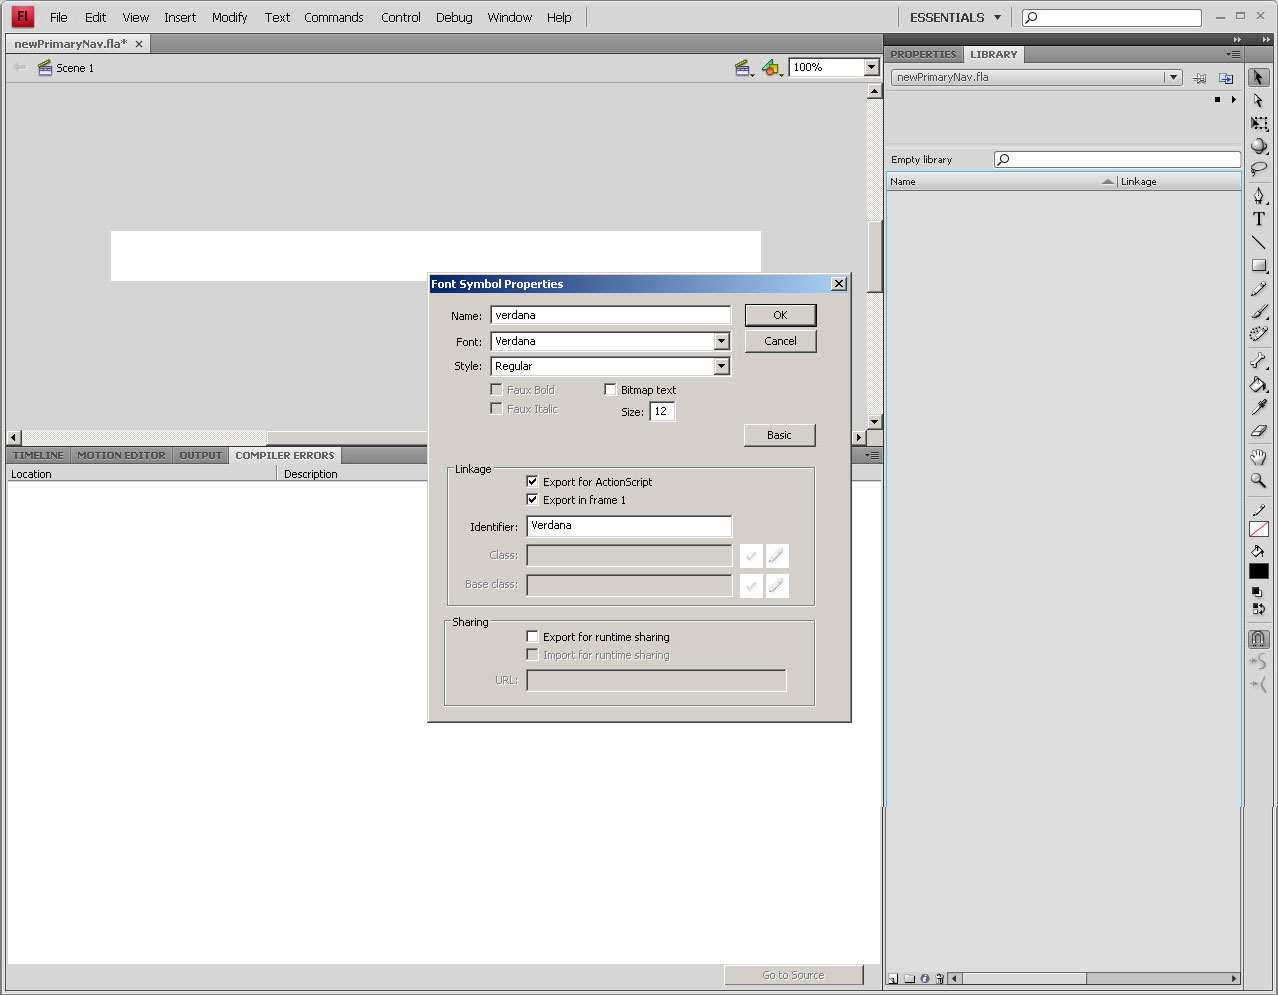Switch to the PROPERTIES tab
This screenshot has width=1278, height=995.
pyautogui.click(x=923, y=54)
